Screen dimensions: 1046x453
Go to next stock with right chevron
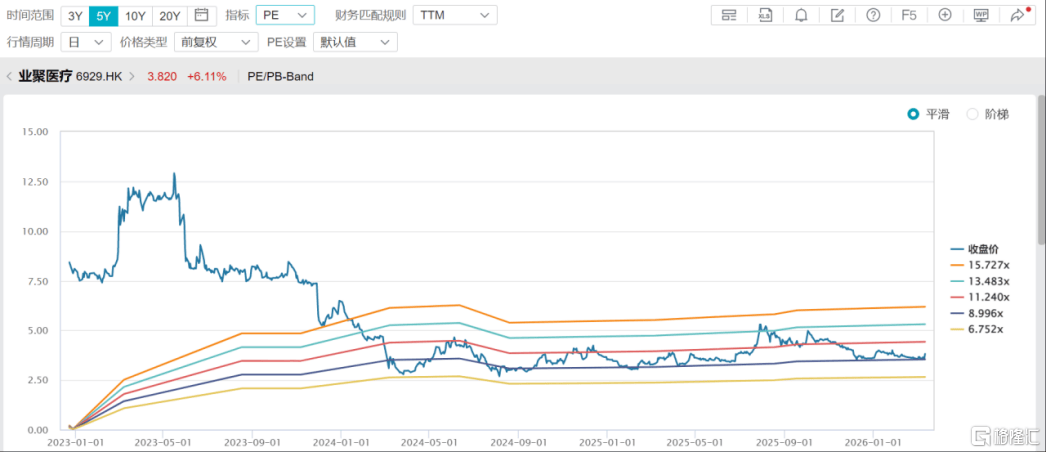131,76
